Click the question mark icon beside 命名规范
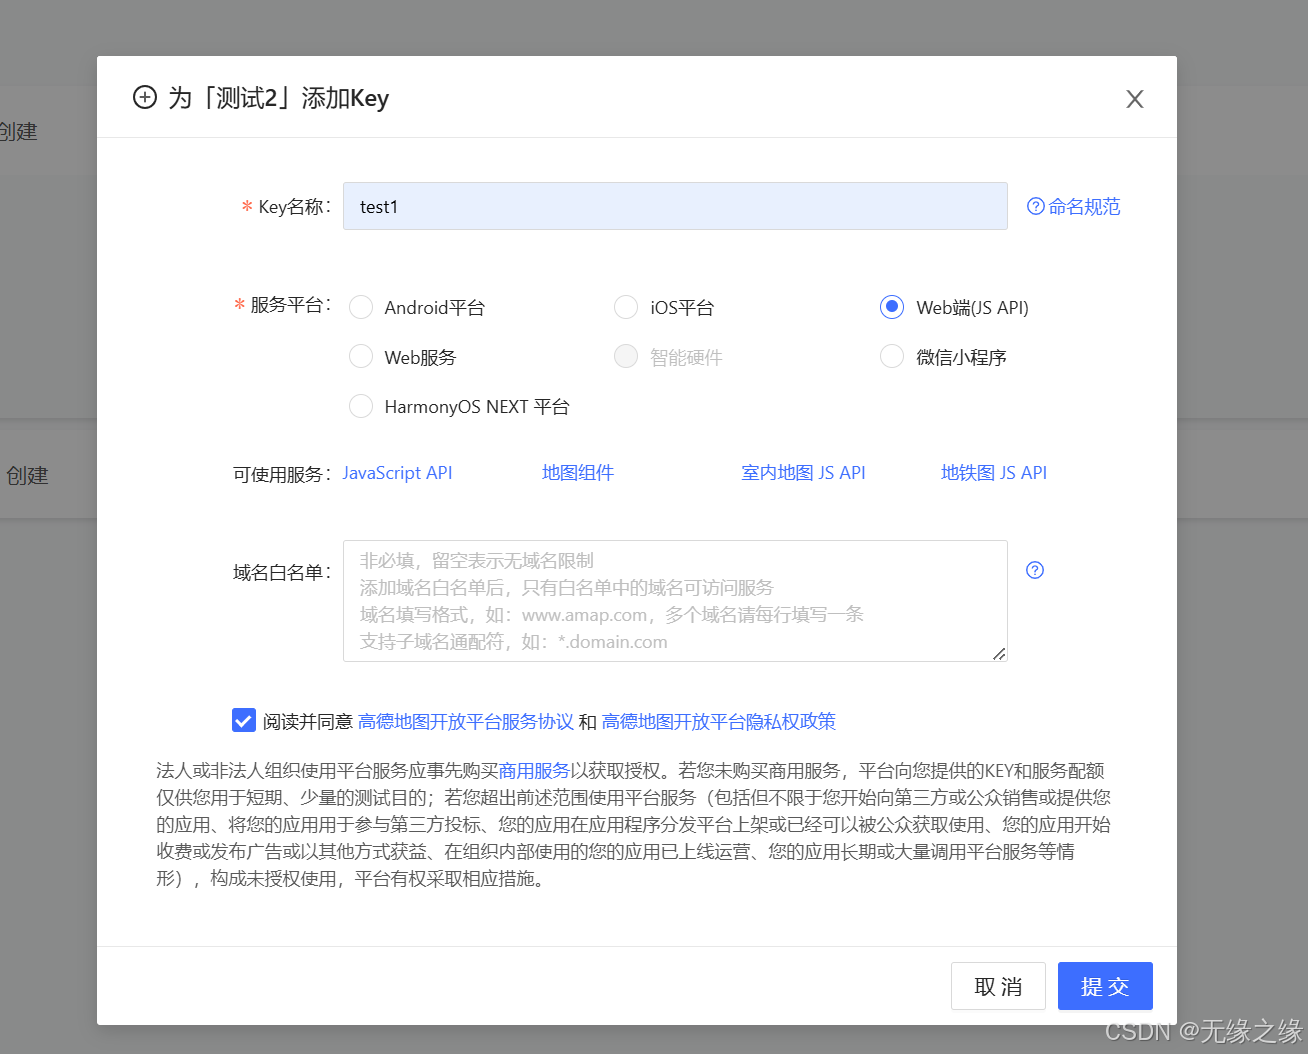 [1036, 206]
